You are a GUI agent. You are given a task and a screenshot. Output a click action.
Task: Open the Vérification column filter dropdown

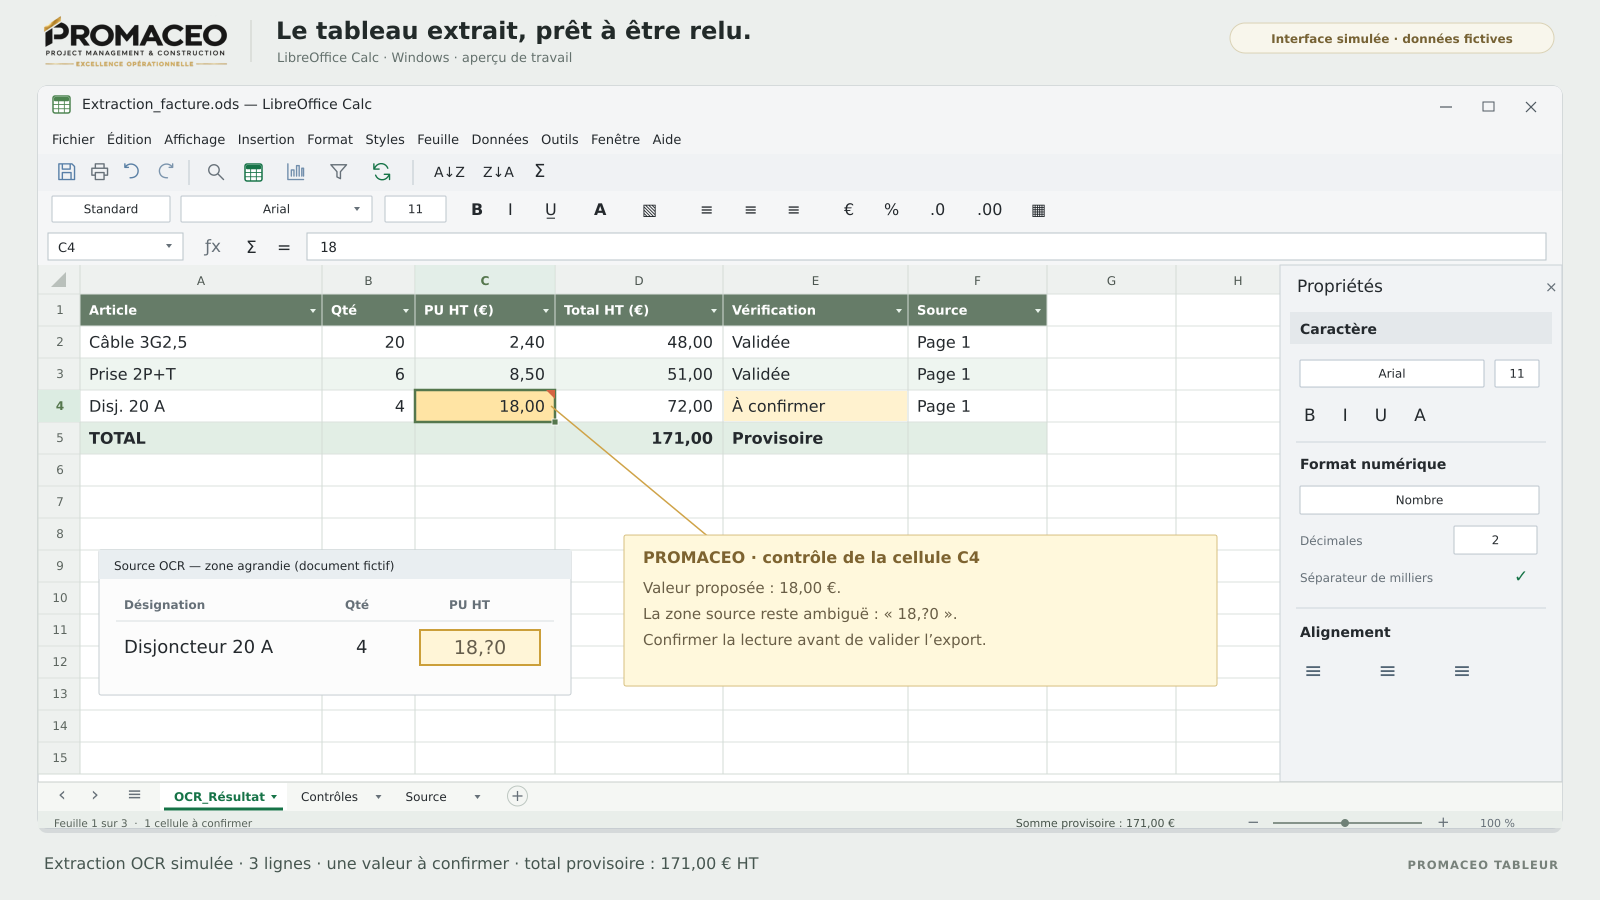coord(899,311)
